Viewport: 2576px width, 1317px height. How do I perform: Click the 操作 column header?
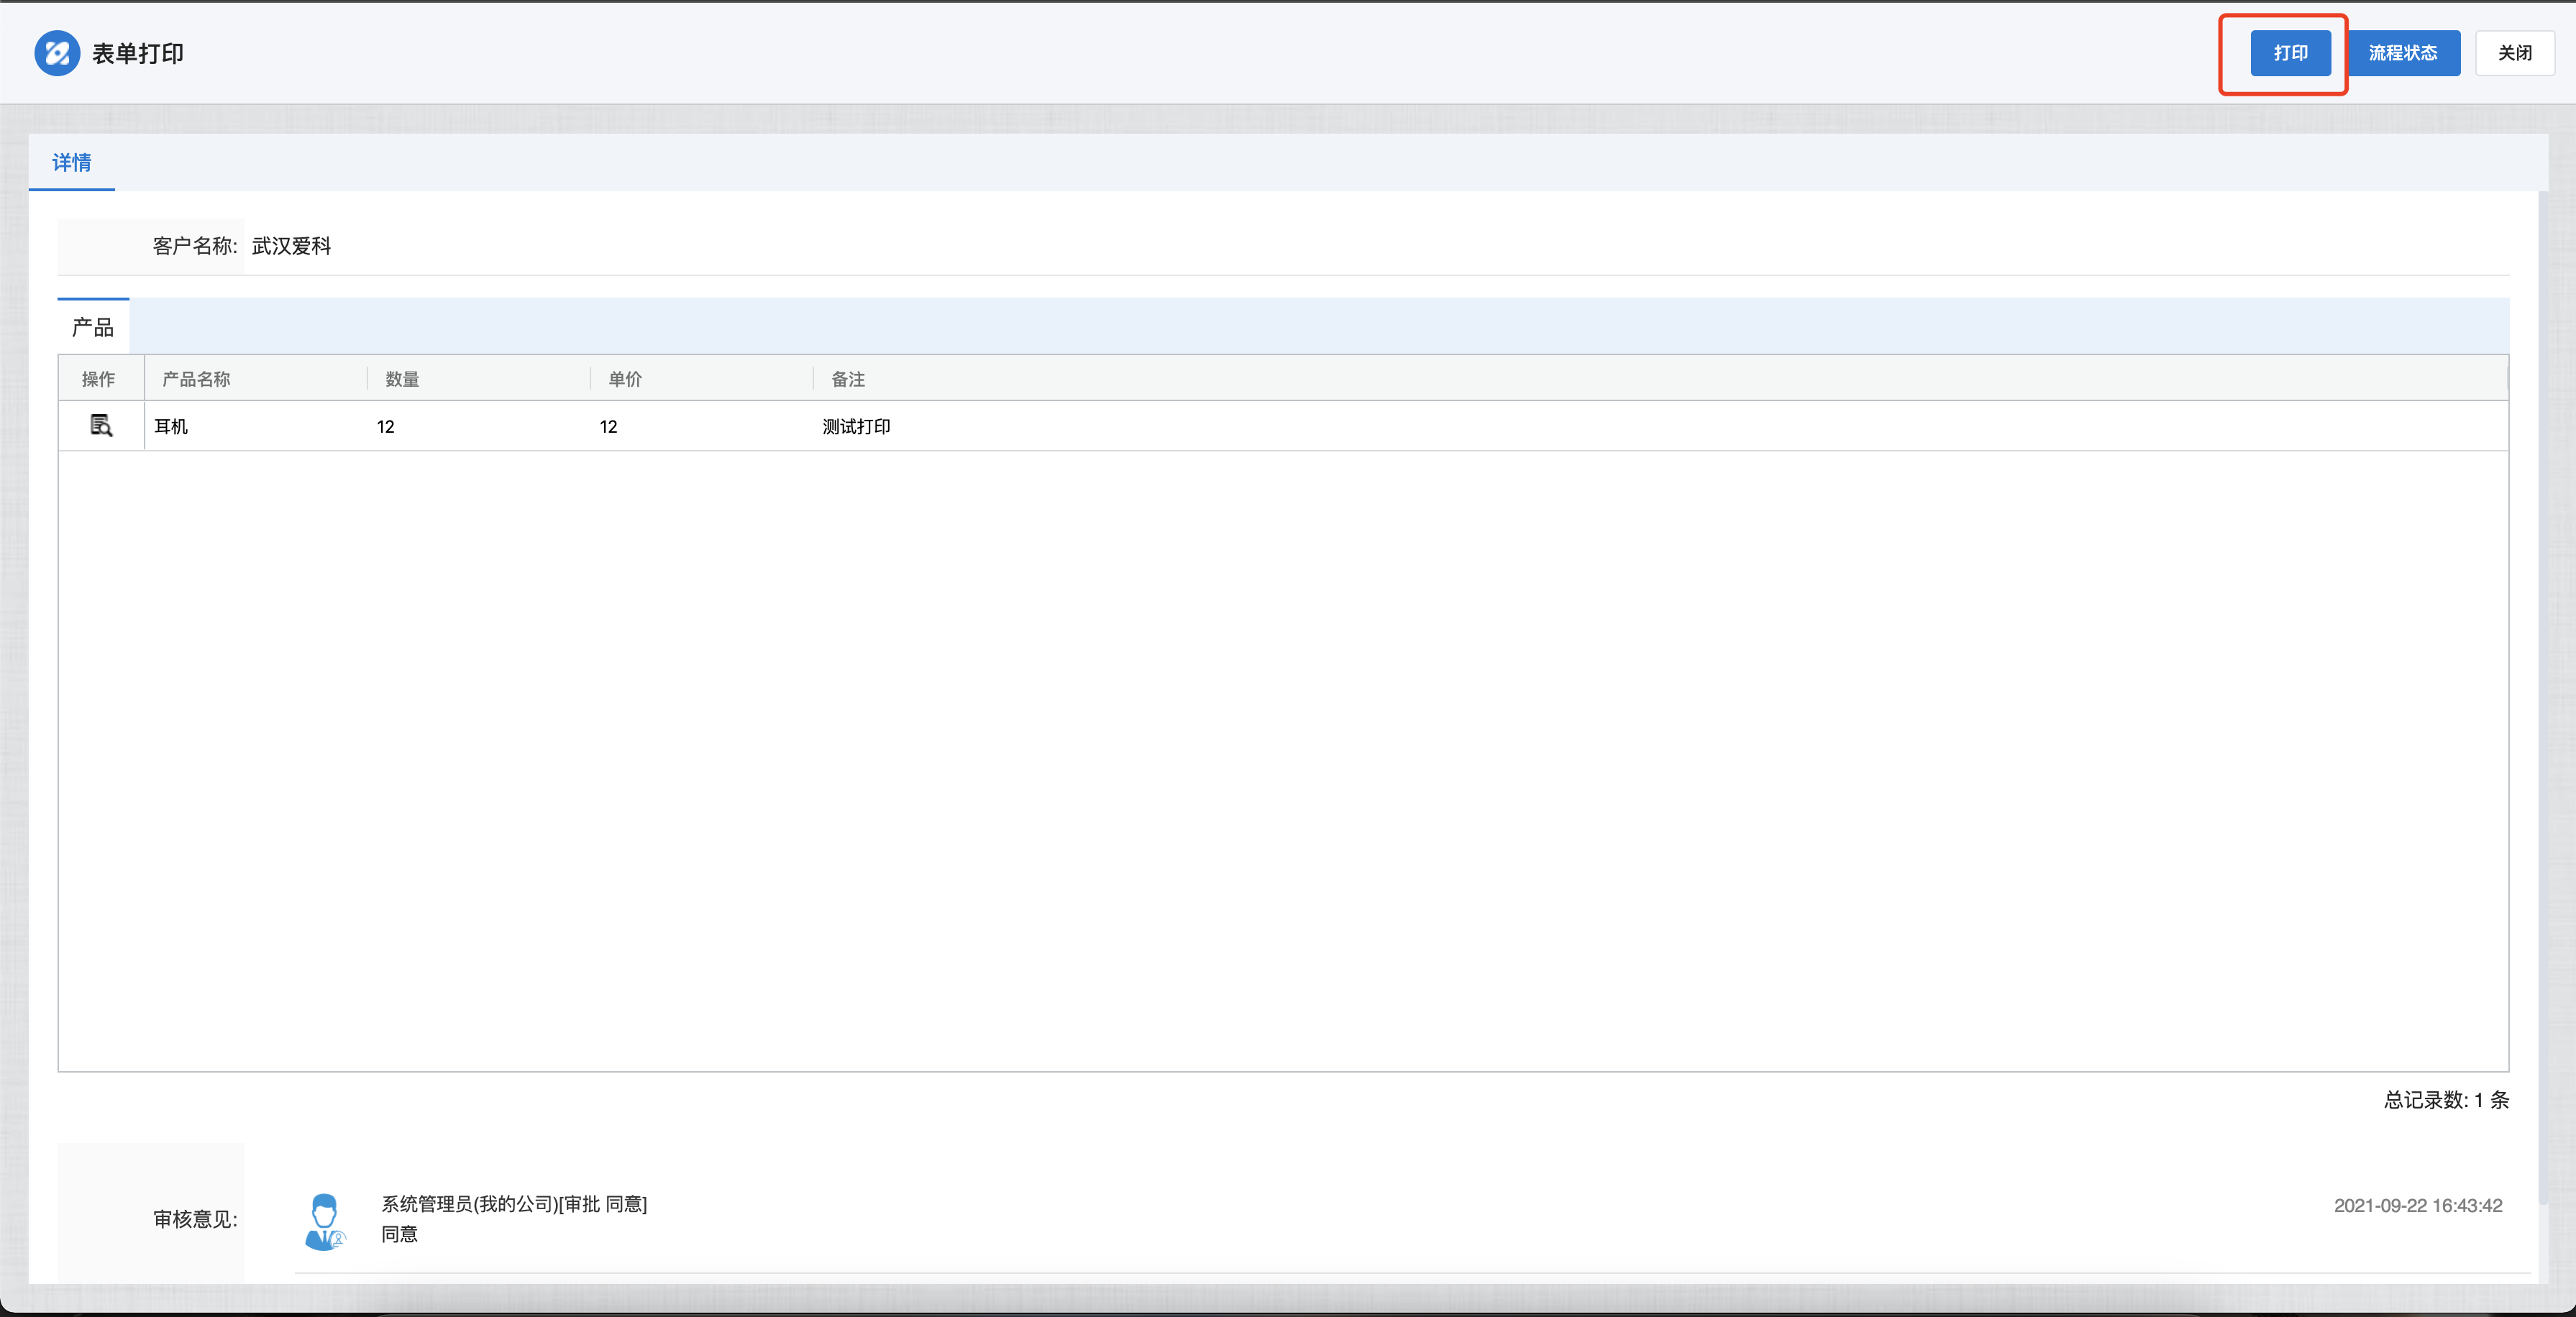click(98, 379)
